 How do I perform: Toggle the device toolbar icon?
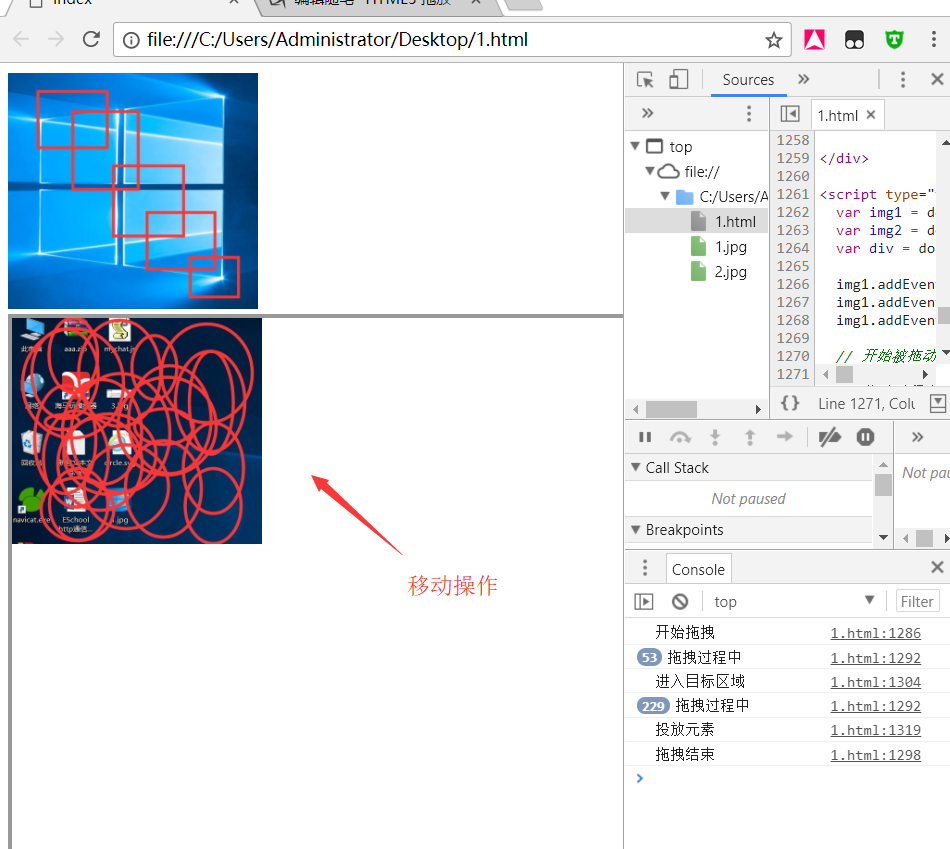pos(678,79)
